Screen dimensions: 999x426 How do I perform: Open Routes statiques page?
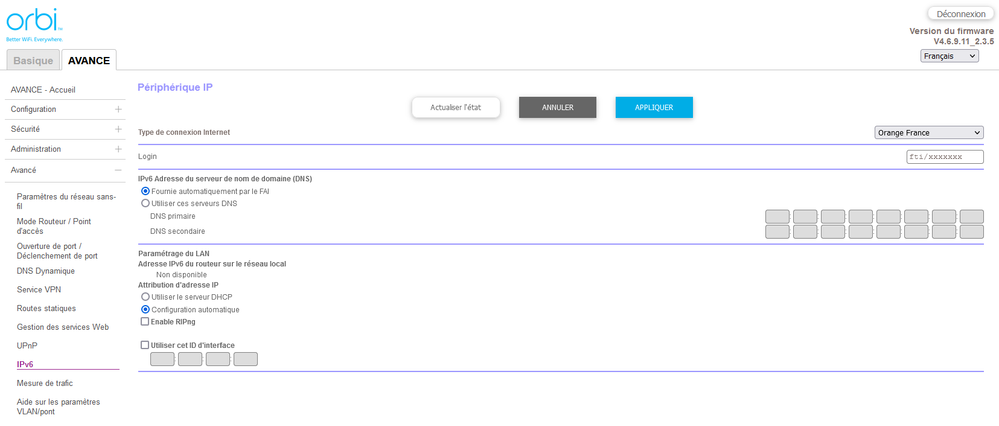(47, 308)
